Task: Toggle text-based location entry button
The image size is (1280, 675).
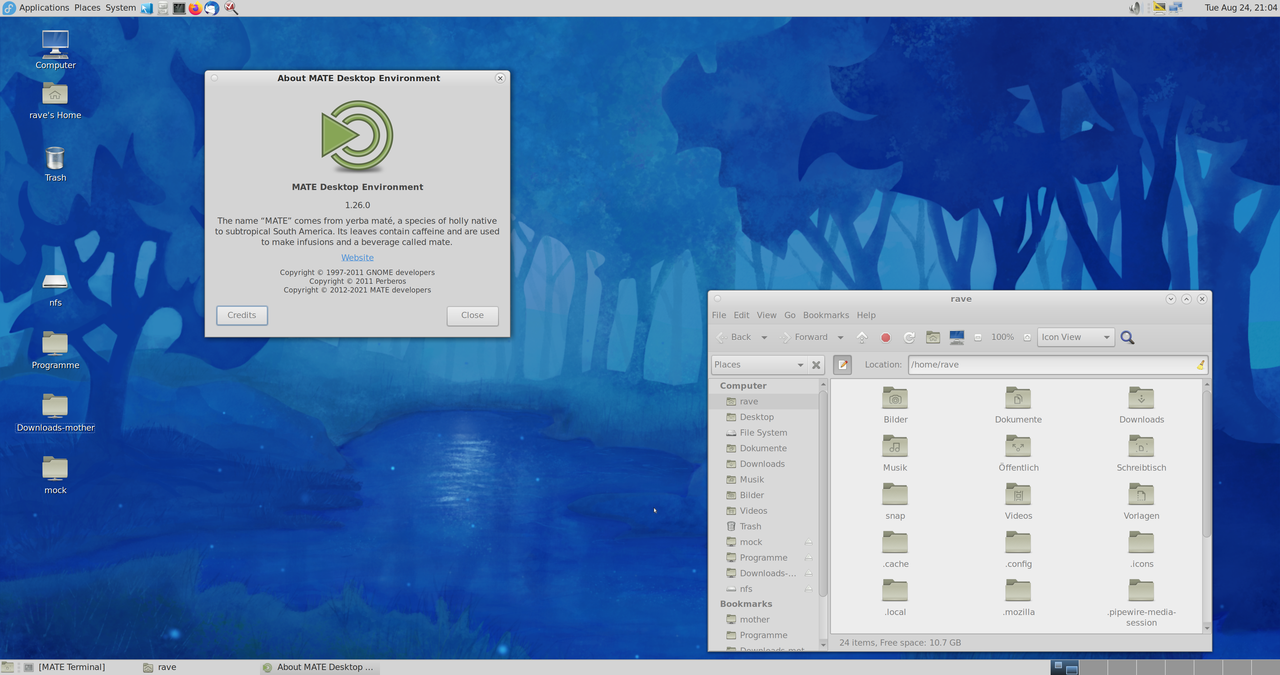Action: tap(843, 365)
